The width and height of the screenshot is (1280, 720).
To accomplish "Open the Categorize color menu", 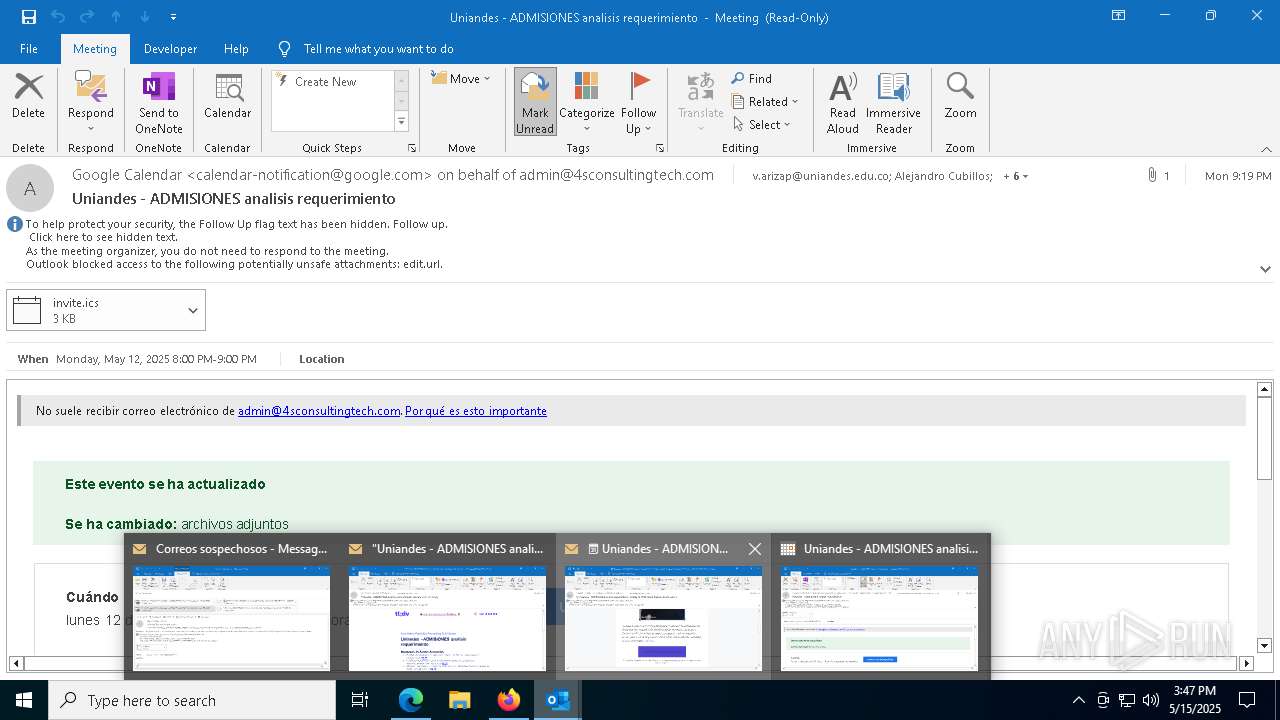I will (587, 103).
